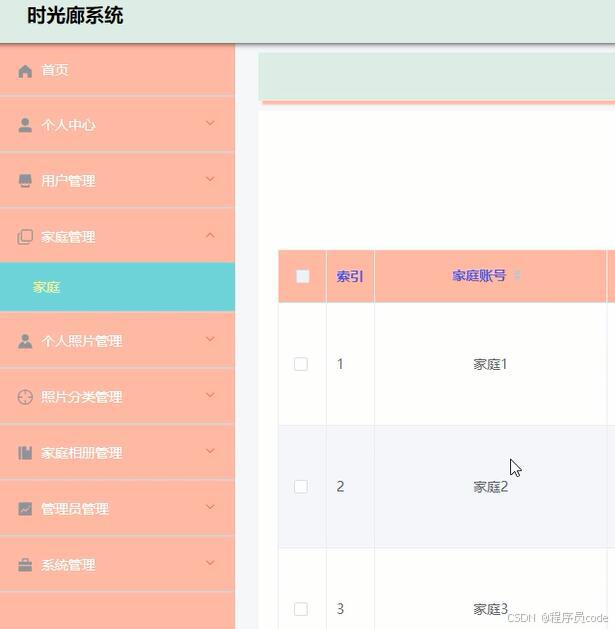Click the 用户管理 sidebar icon
Viewport: 615px width, 629px height.
(25, 181)
